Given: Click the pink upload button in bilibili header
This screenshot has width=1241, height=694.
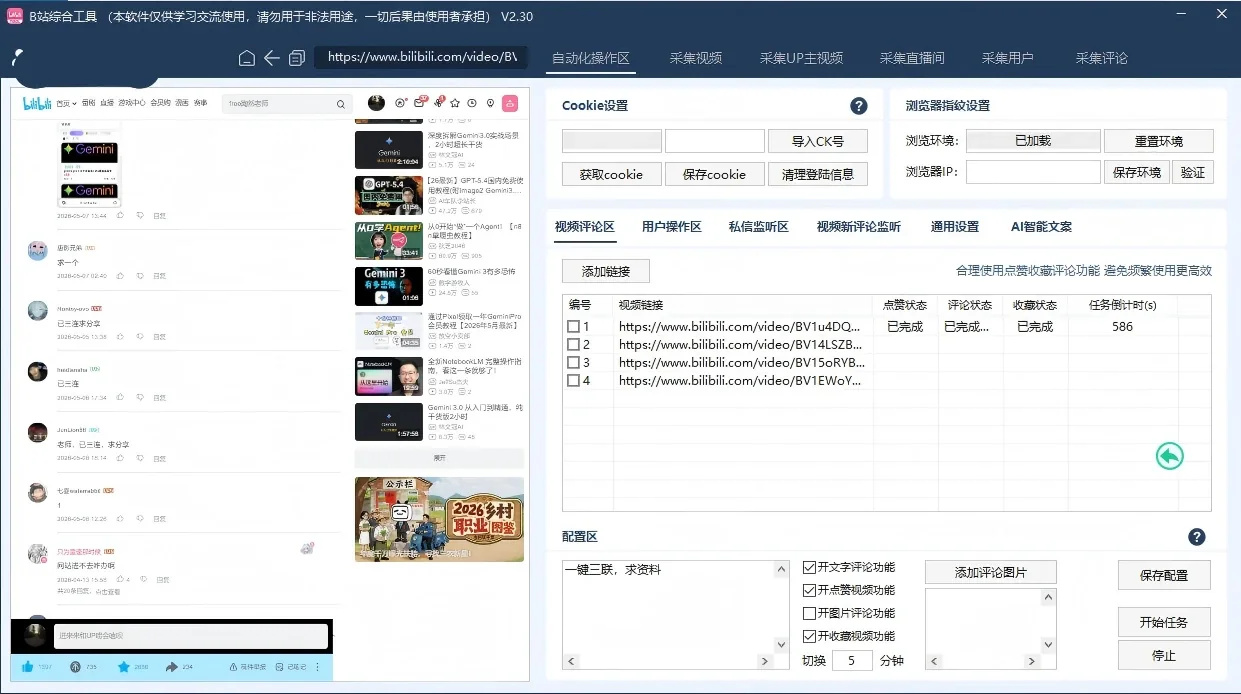Looking at the screenshot, I should pos(509,103).
